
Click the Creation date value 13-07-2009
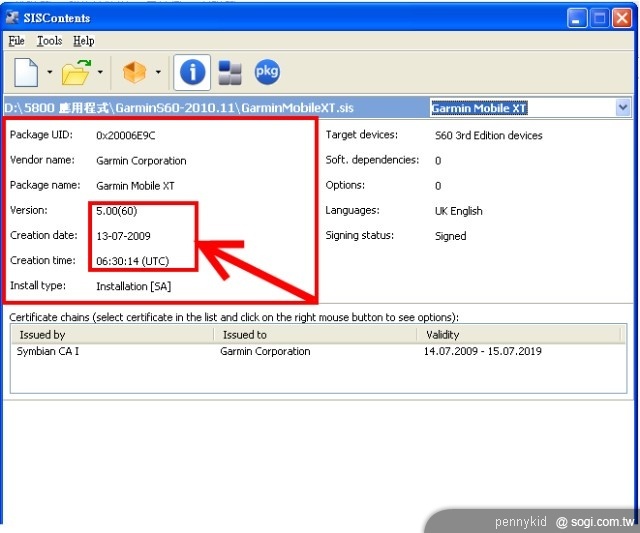pos(123,236)
